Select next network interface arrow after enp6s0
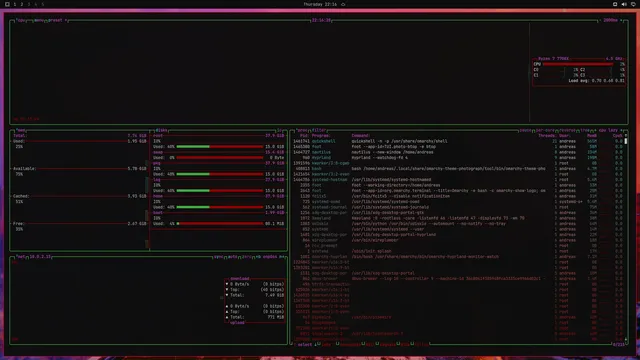Viewport: 640px width, 360px height. point(281,257)
